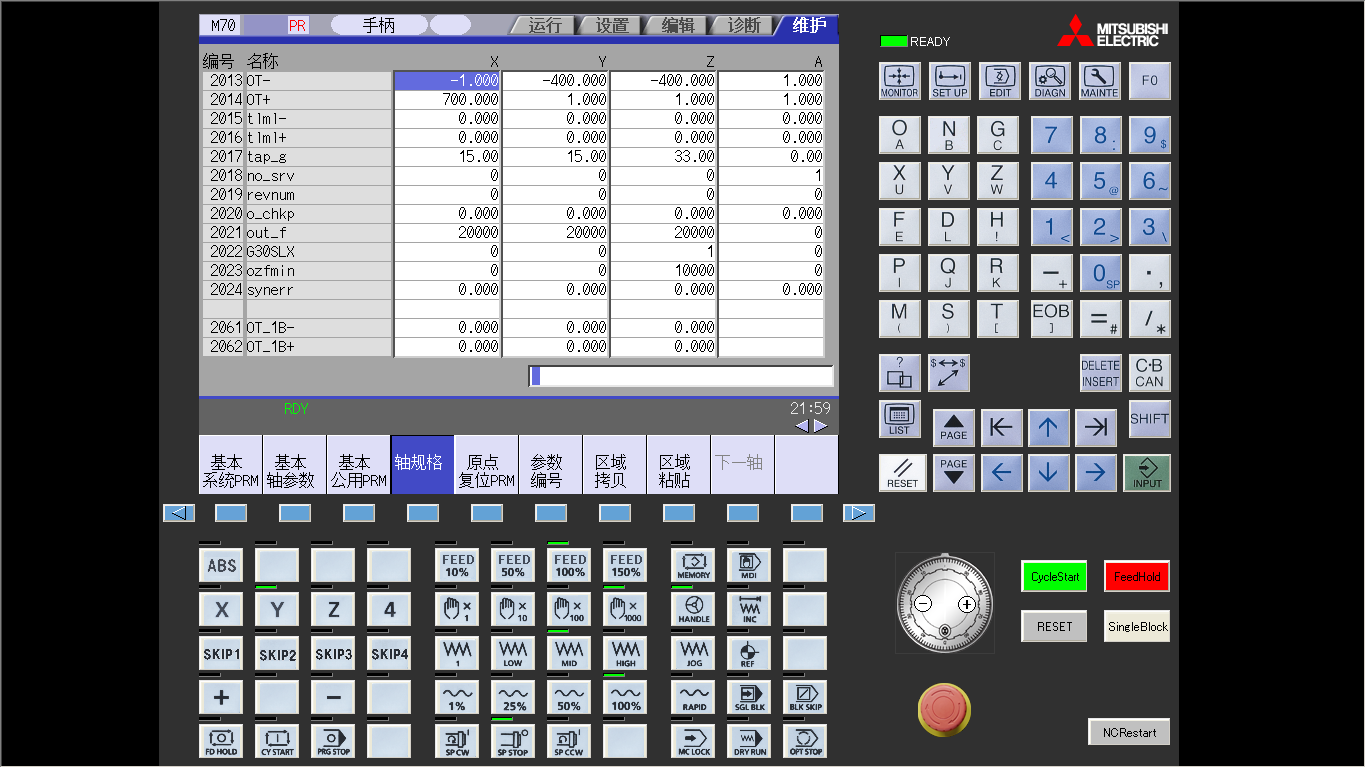The width and height of the screenshot is (1366, 768).
Task: Click the left arrow cursor key
Action: (1001, 473)
